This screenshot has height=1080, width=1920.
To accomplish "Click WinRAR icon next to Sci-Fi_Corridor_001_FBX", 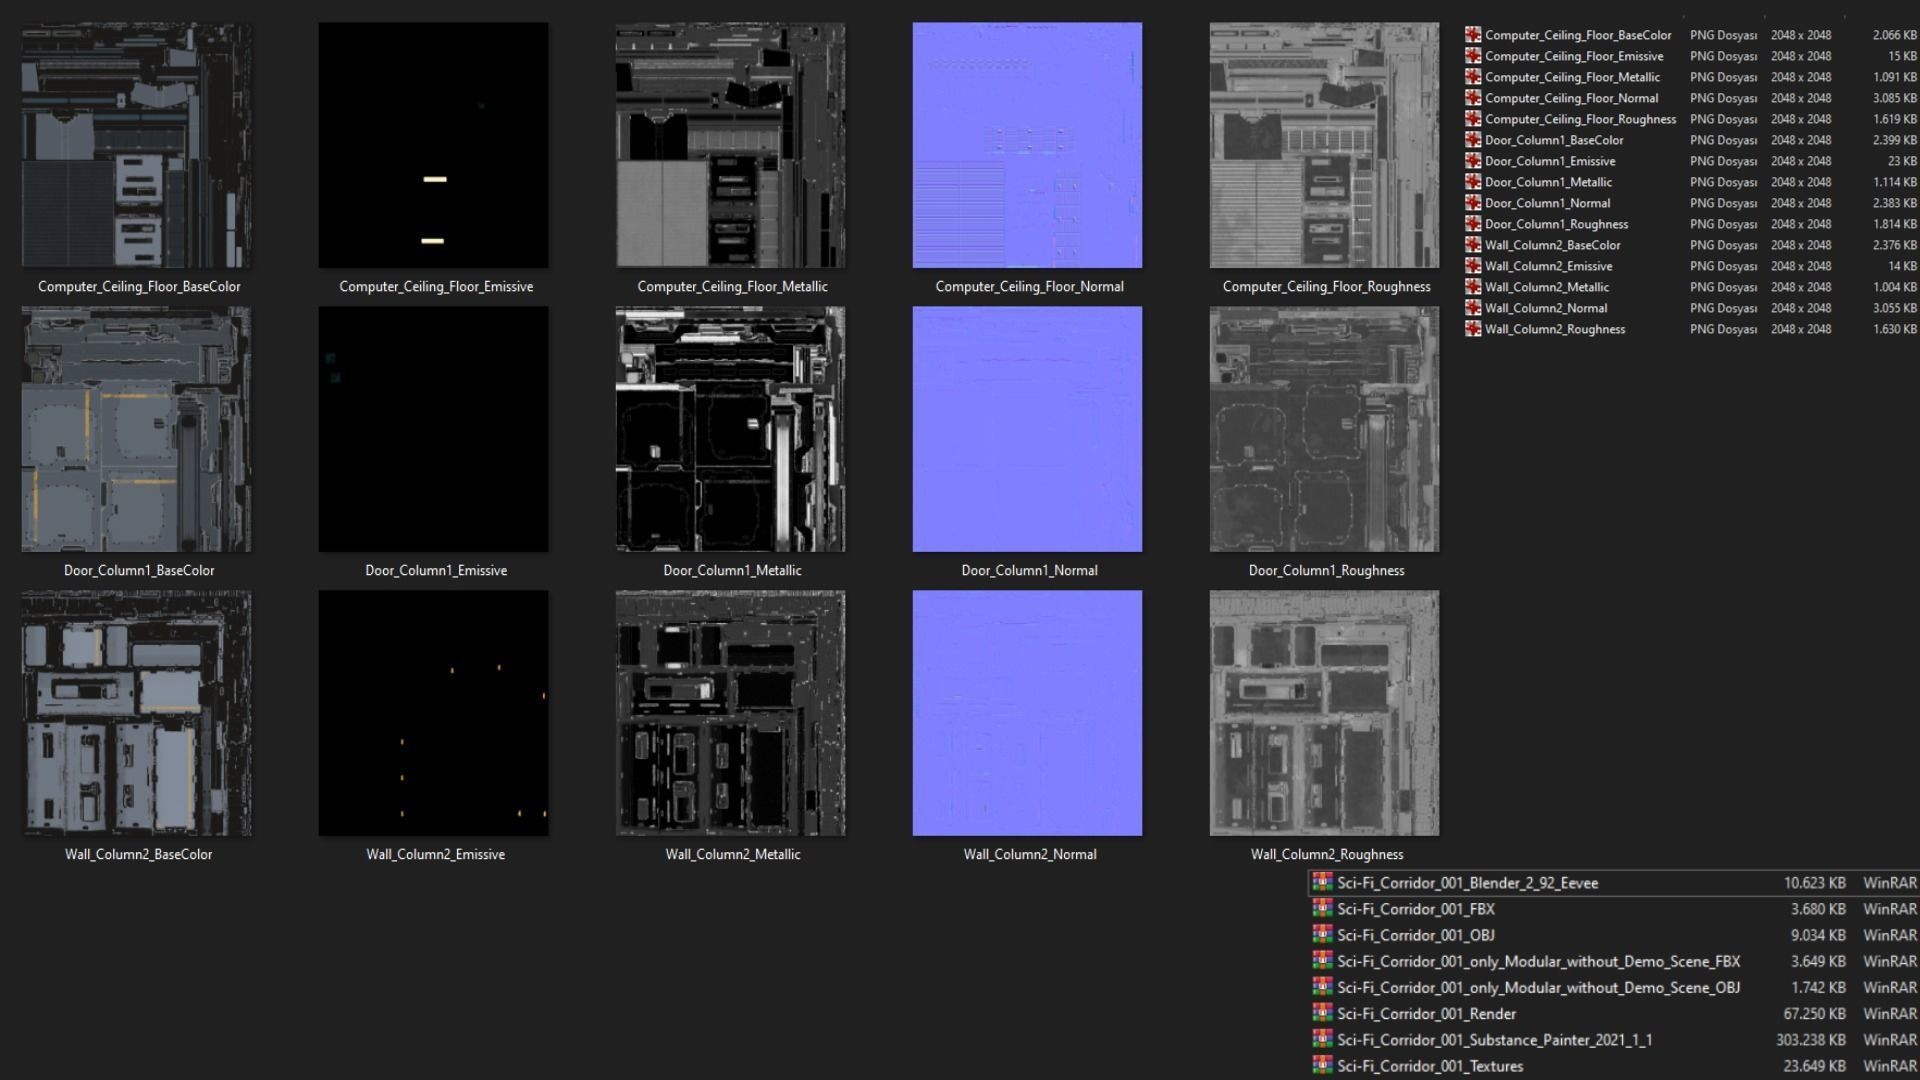I will 1322,908.
